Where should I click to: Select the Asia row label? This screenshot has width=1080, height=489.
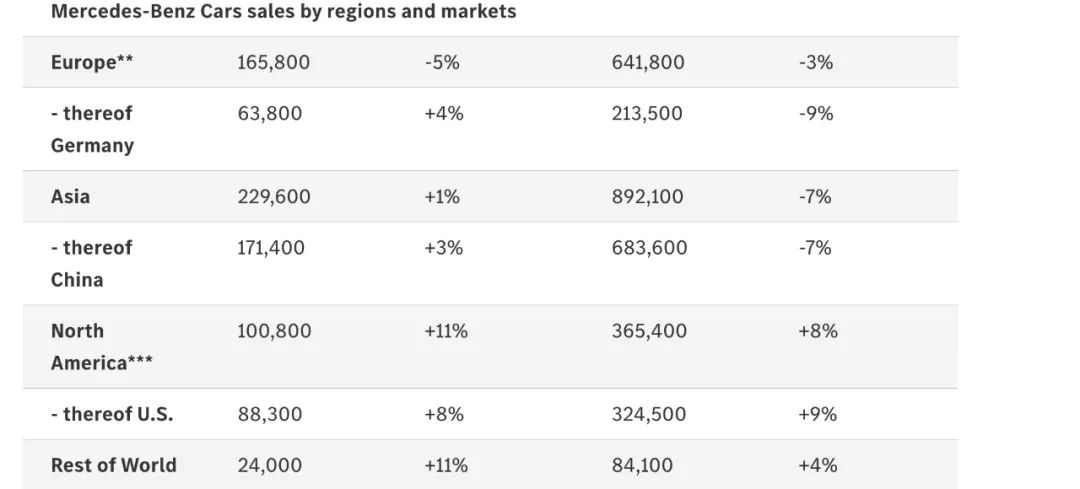(x=70, y=196)
